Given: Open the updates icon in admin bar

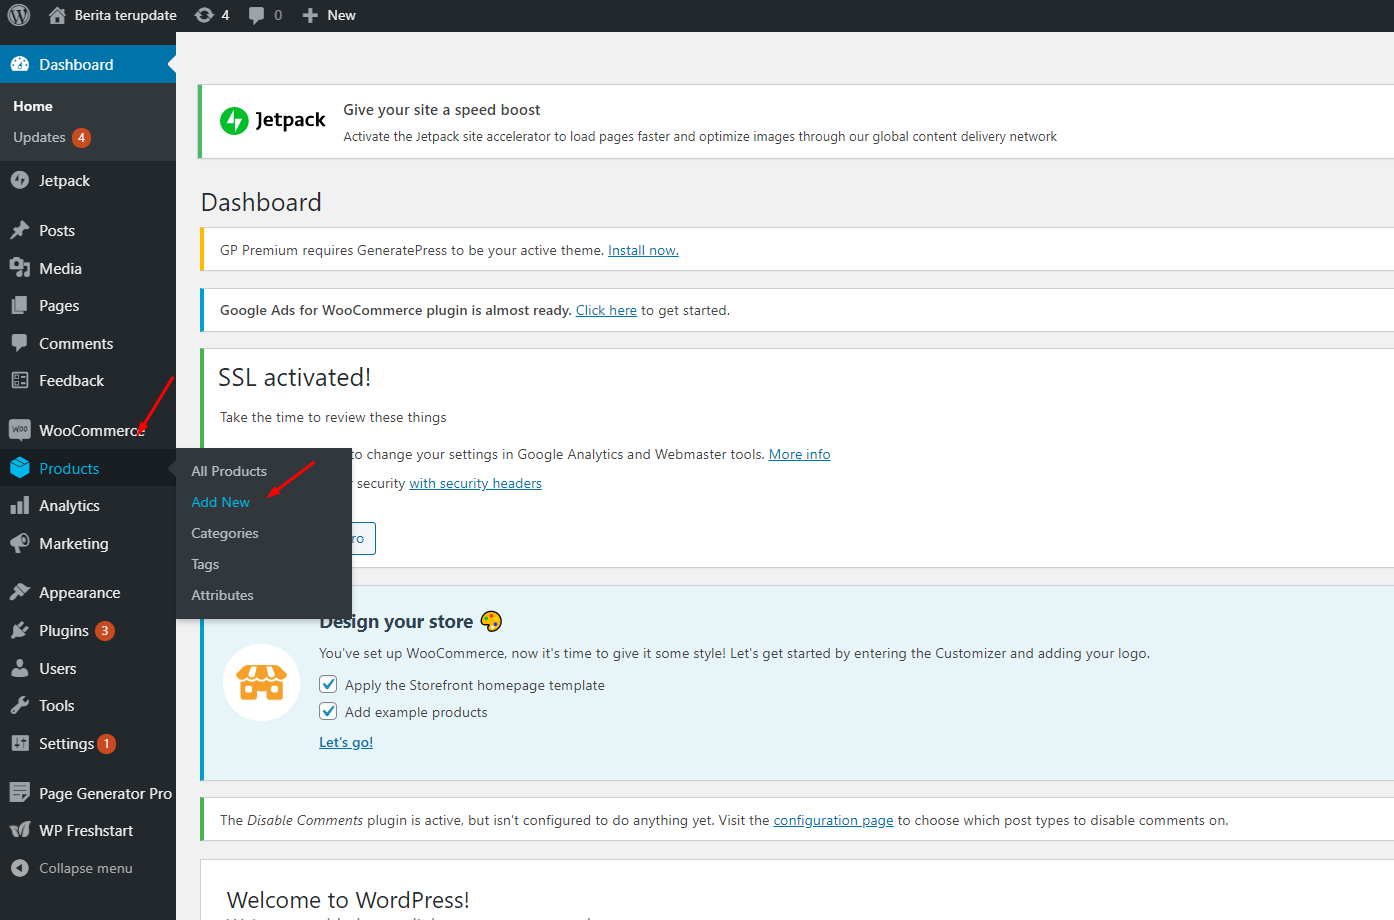Looking at the screenshot, I should (205, 15).
